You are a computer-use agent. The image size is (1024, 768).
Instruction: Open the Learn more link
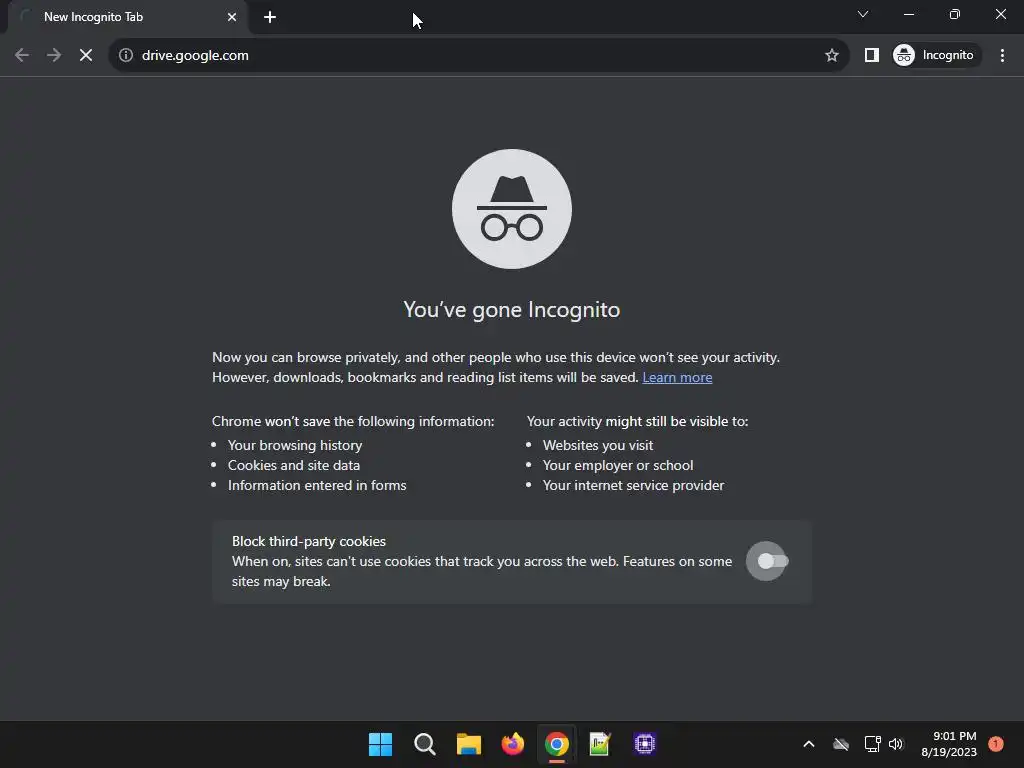point(677,377)
